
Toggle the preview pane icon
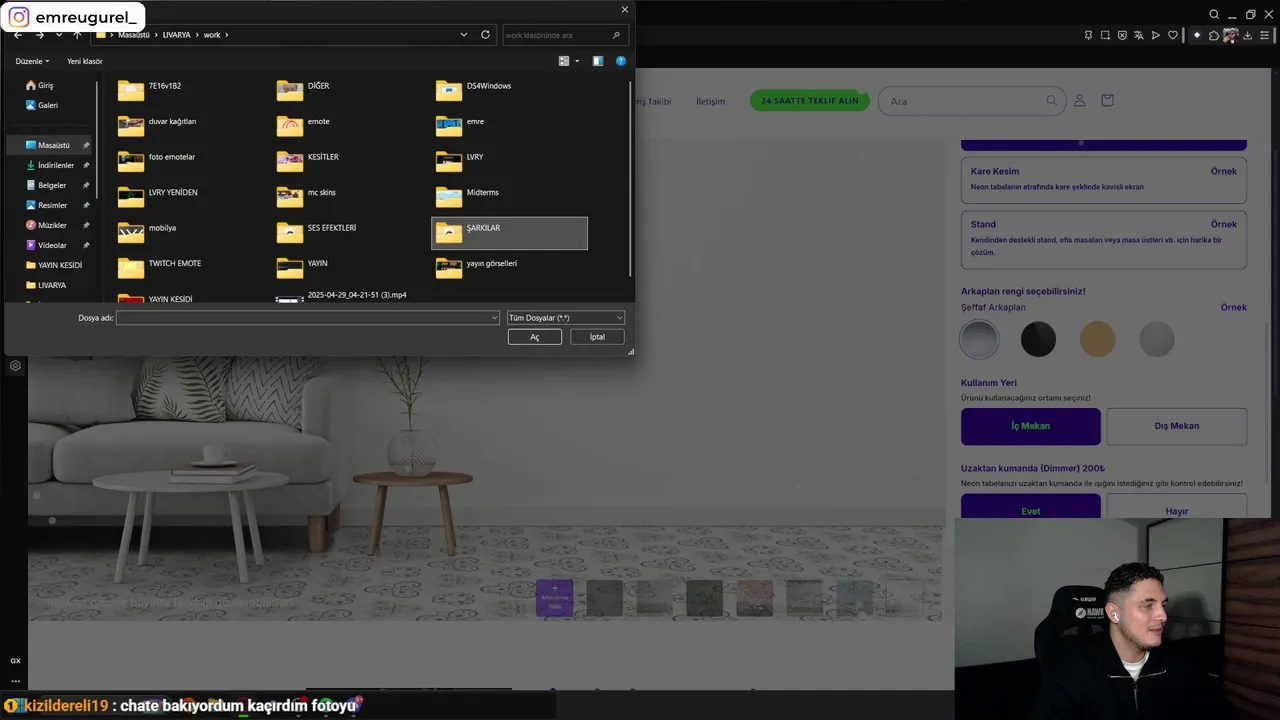tap(598, 61)
